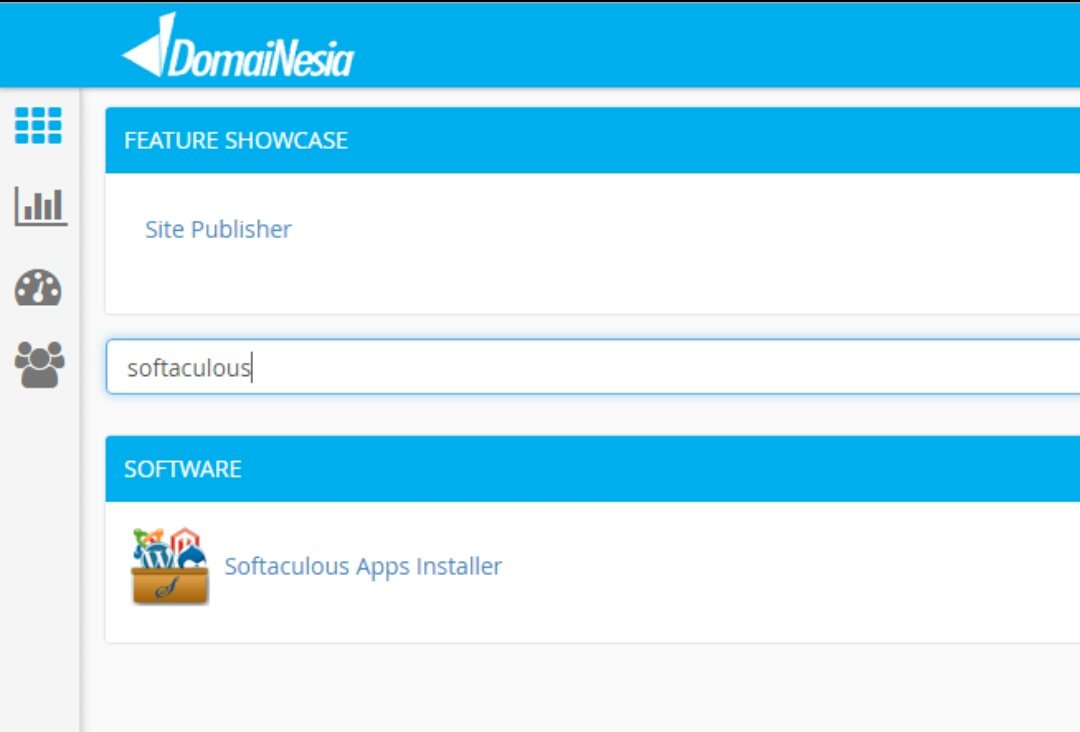1080x732 pixels.
Task: Click the DomaiNesia logo
Action: point(238,45)
